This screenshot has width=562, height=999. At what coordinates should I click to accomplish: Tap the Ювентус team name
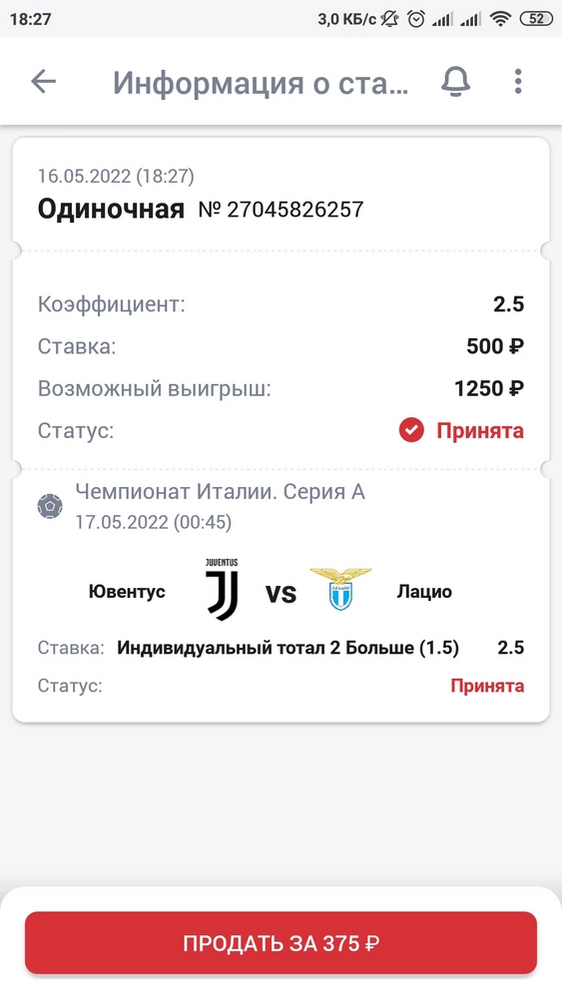(x=127, y=591)
